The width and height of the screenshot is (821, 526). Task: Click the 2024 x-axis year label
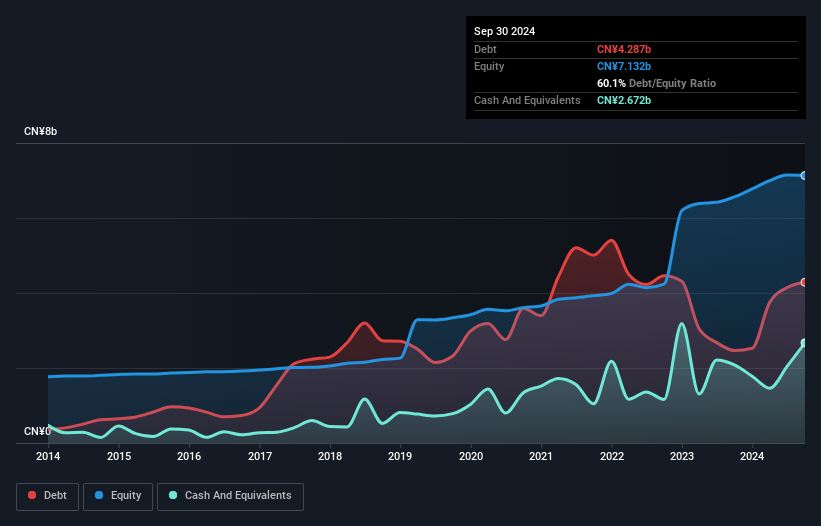tap(753, 457)
